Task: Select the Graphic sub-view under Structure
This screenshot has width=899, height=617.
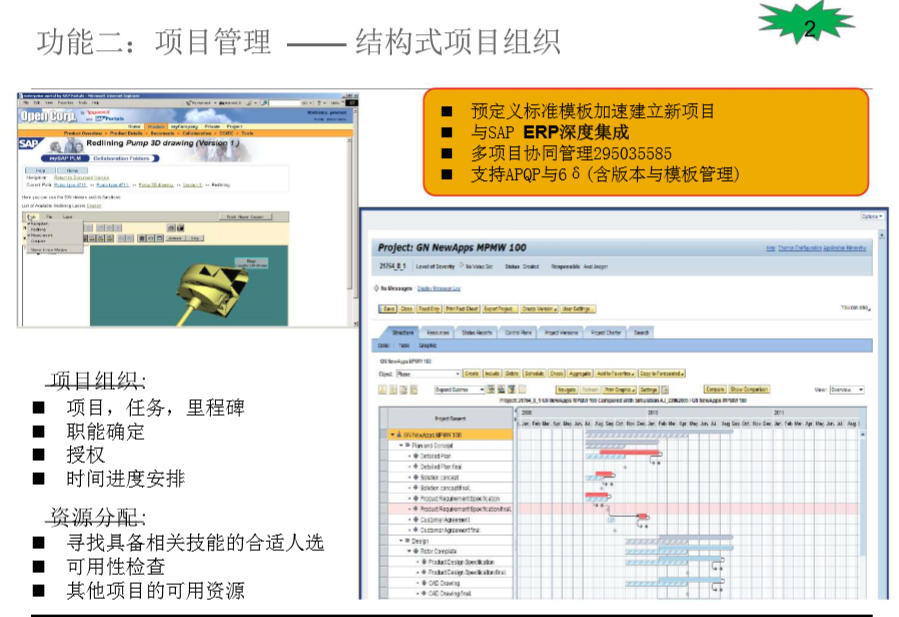Action: [427, 346]
